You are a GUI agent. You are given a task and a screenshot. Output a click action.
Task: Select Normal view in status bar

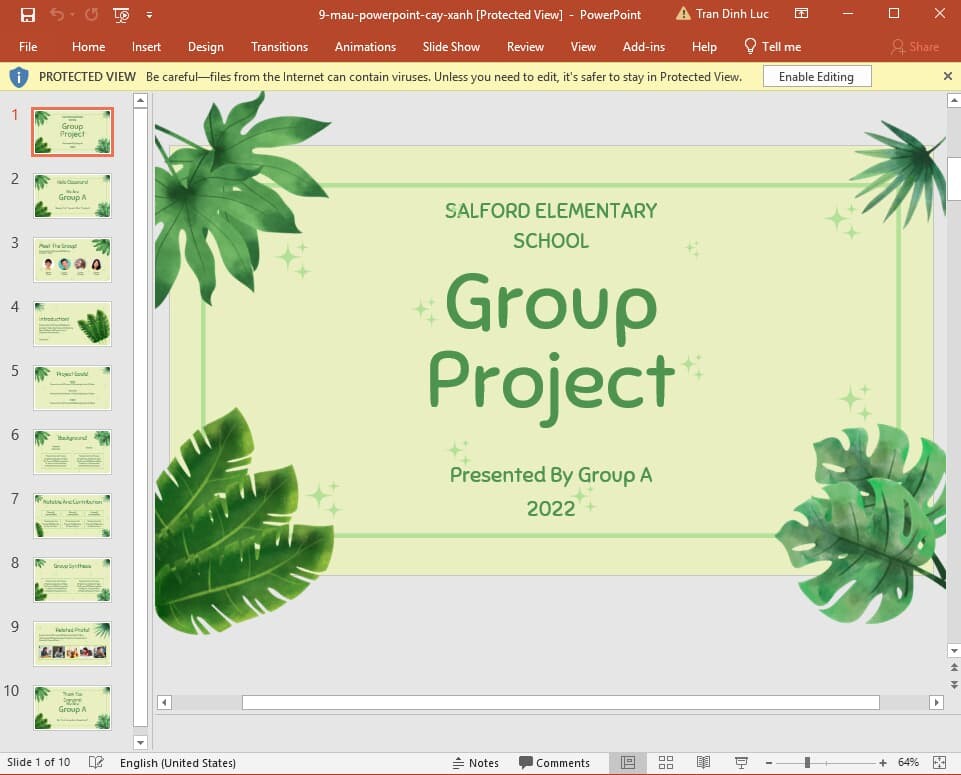[x=630, y=762]
